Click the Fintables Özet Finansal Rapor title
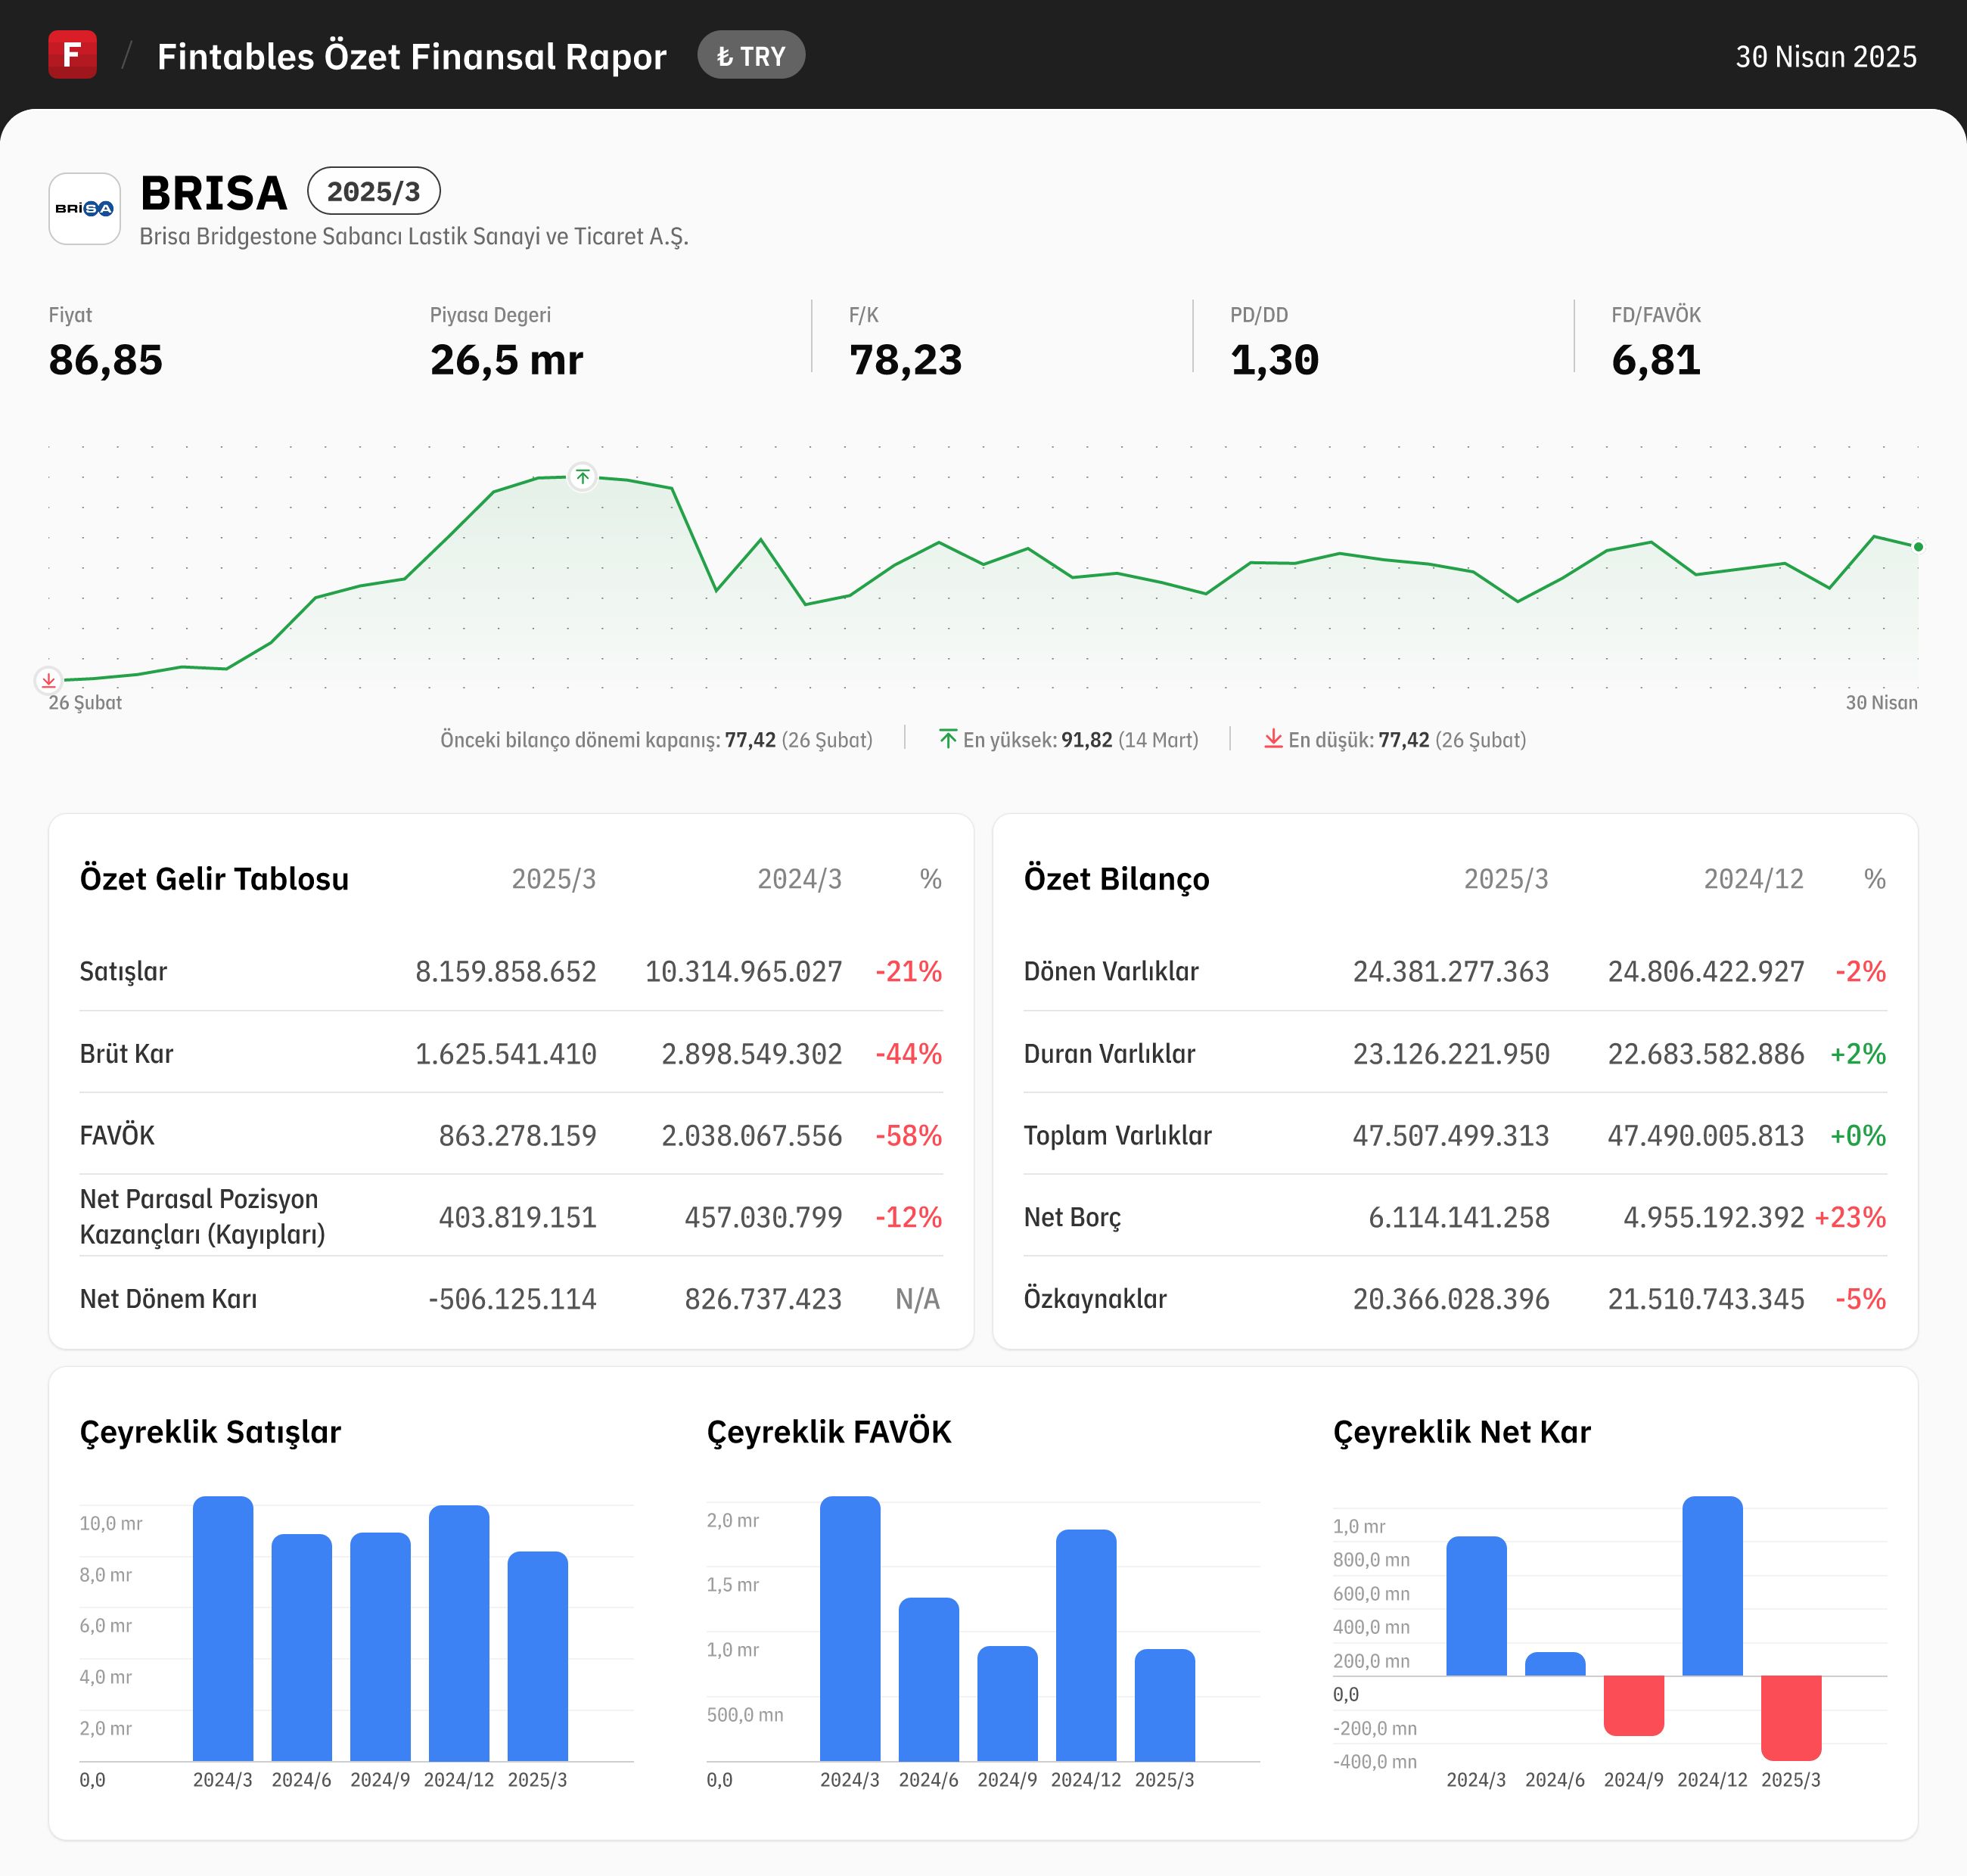 point(412,56)
